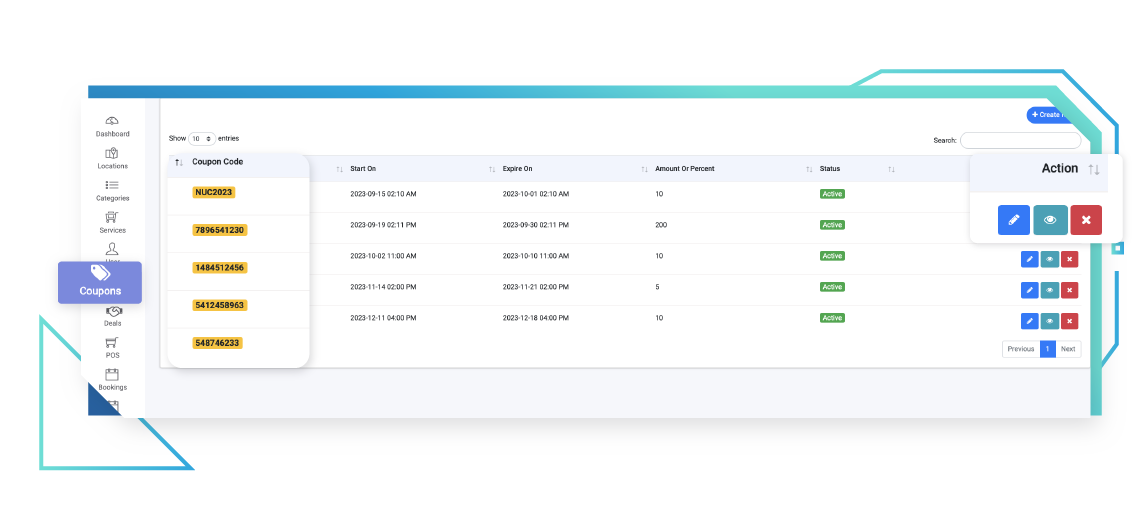Click the large blue pencil edit button
1147x521 pixels.
point(1013,220)
